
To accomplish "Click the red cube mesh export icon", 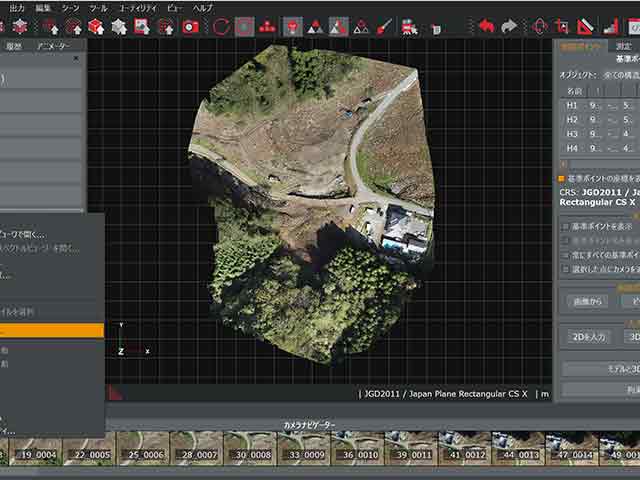I will [96, 27].
